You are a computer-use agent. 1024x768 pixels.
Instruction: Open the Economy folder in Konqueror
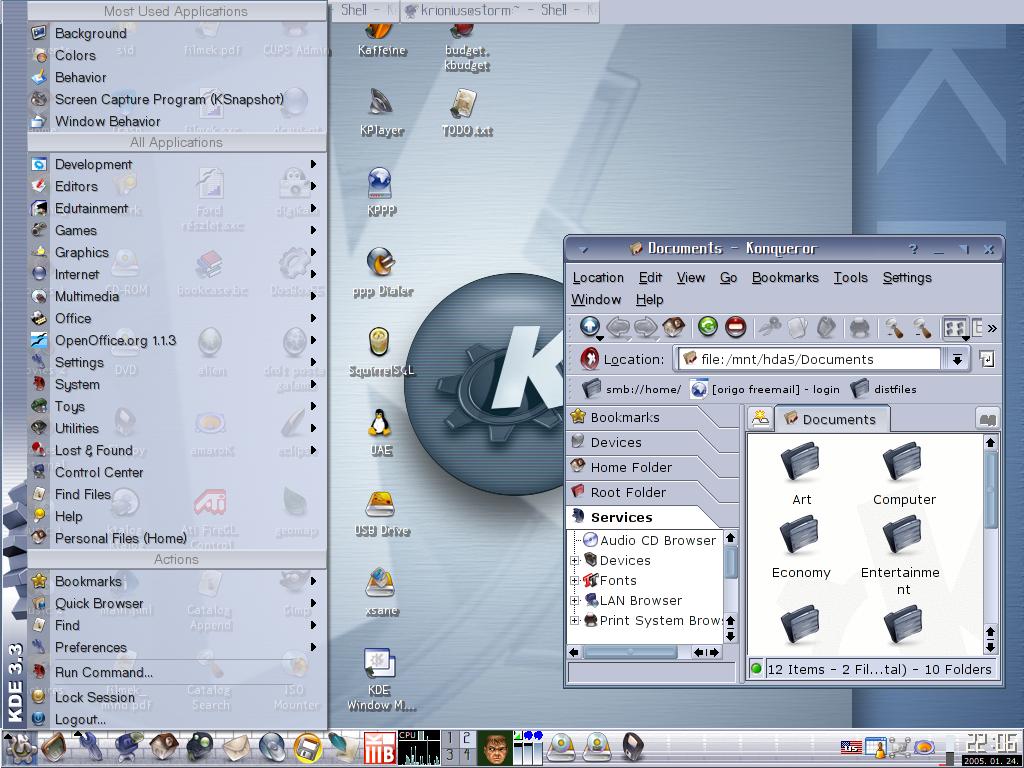click(801, 547)
